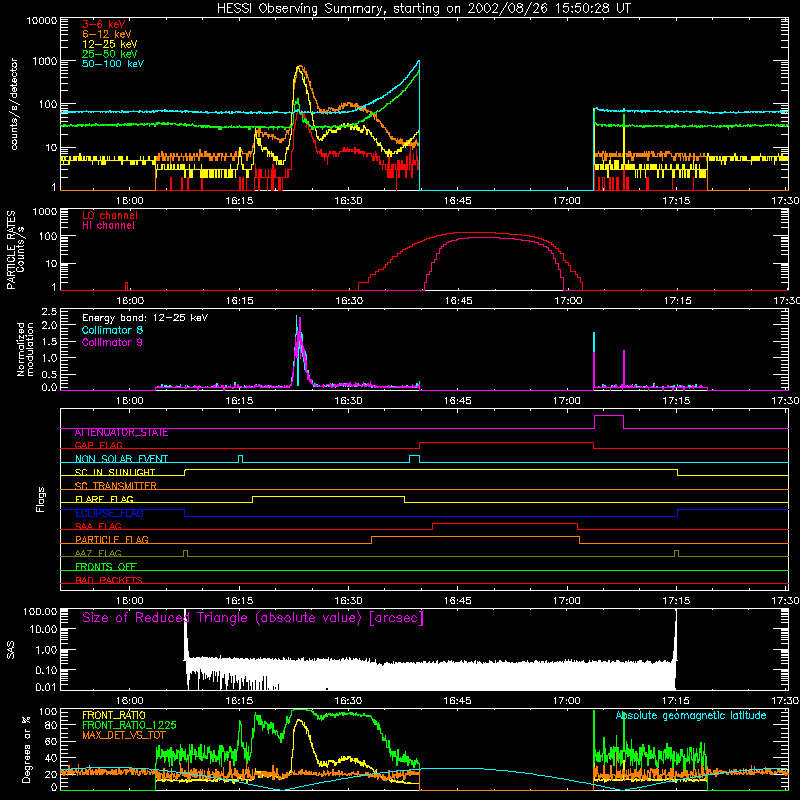Select the NON_SOLAR_EVENT flag label
Viewport: 800px width, 800px height.
(121, 459)
